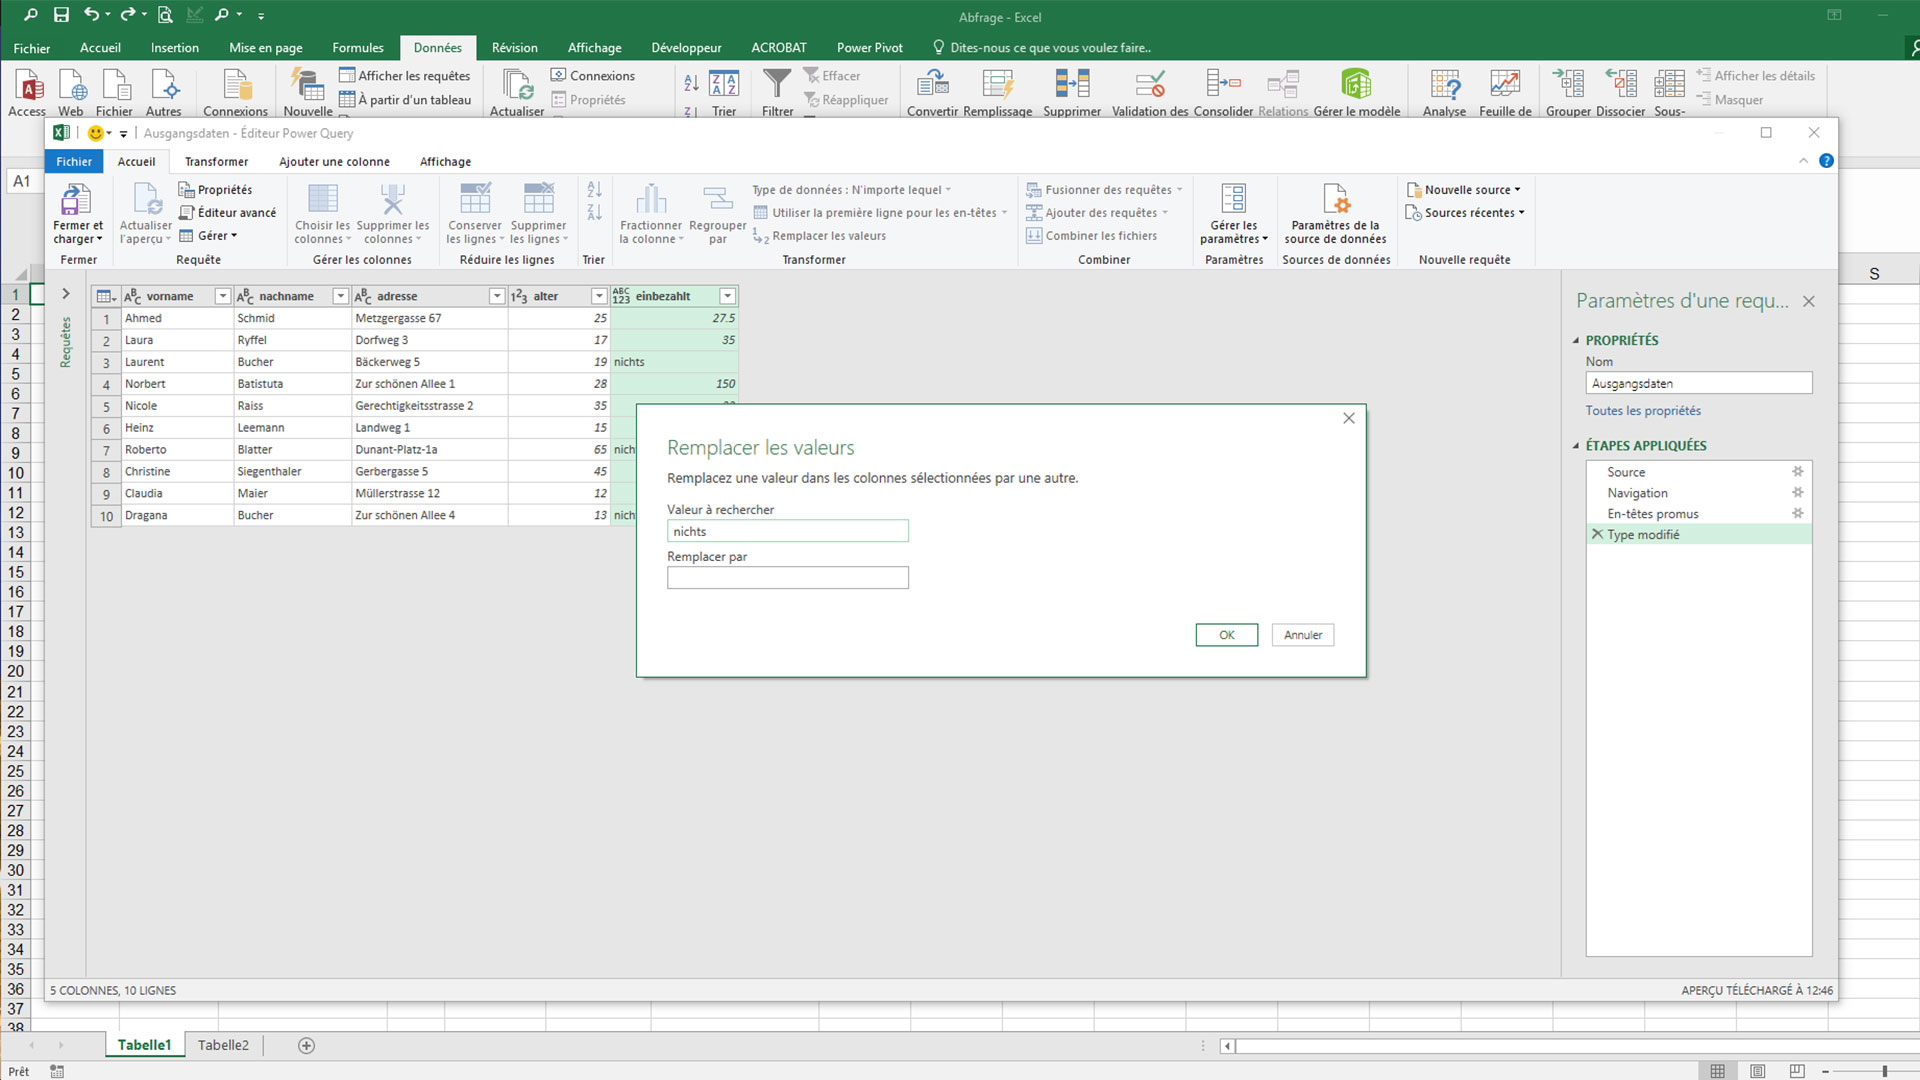Click the "Fusionner des requêtes" icon
Viewport: 1920px width, 1080px height.
tap(1035, 189)
